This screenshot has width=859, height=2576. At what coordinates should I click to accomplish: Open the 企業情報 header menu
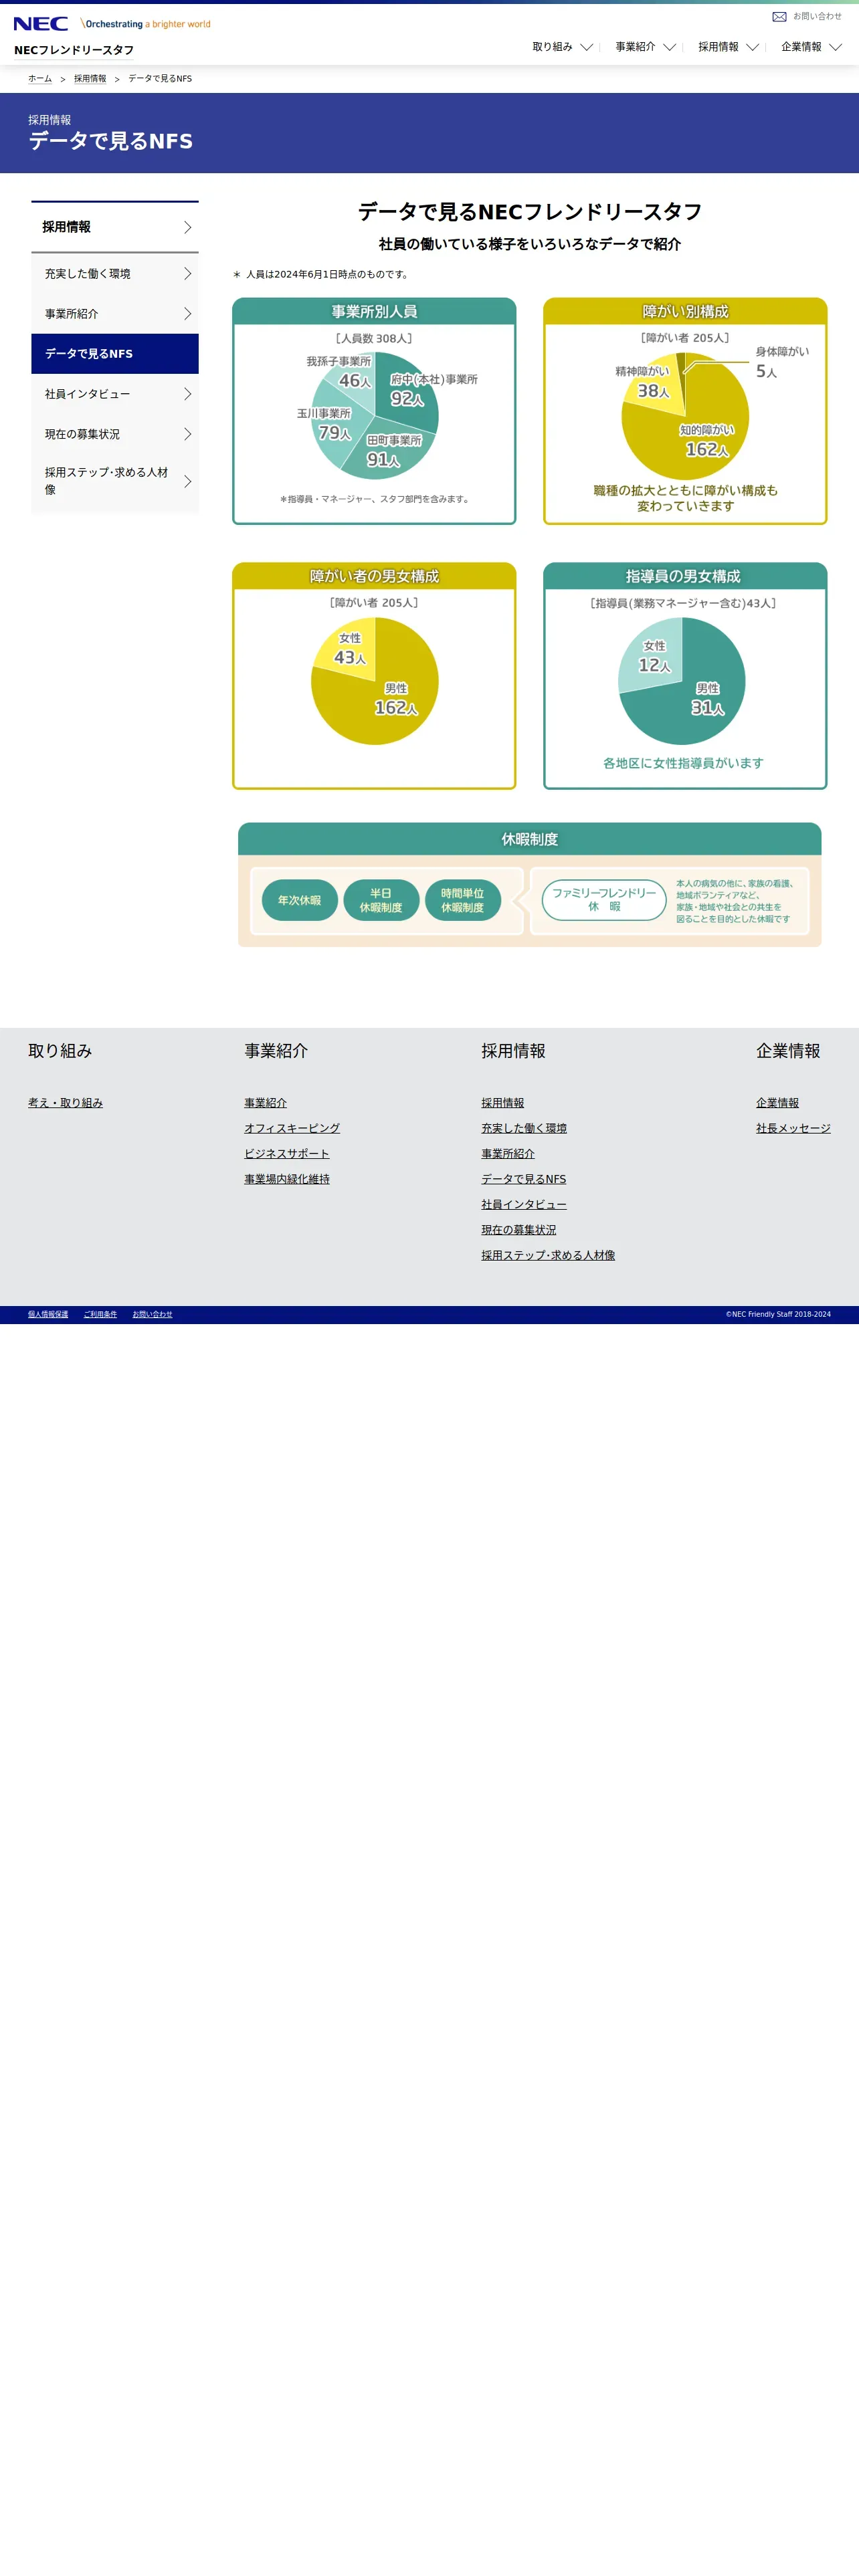pyautogui.click(x=801, y=47)
